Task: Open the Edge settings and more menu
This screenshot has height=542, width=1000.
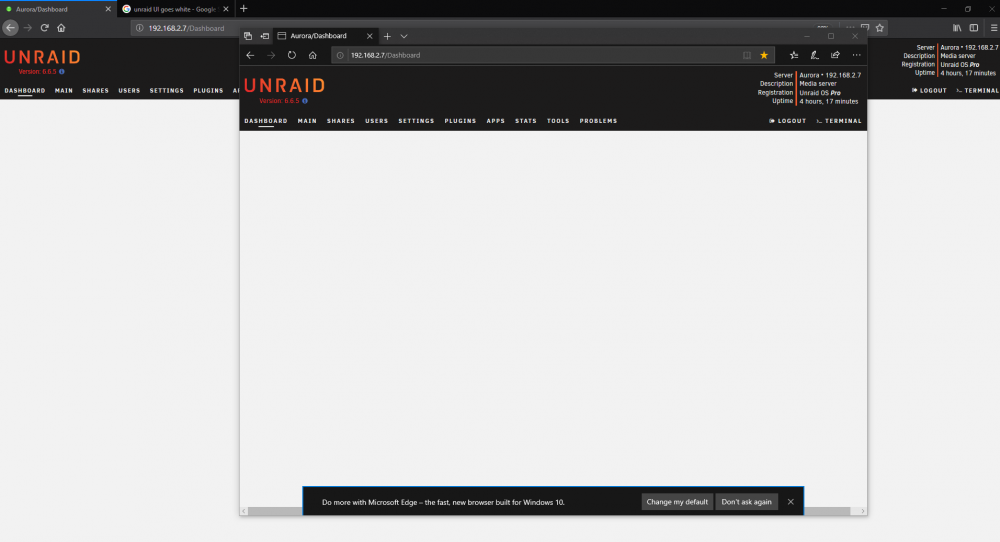Action: click(857, 55)
